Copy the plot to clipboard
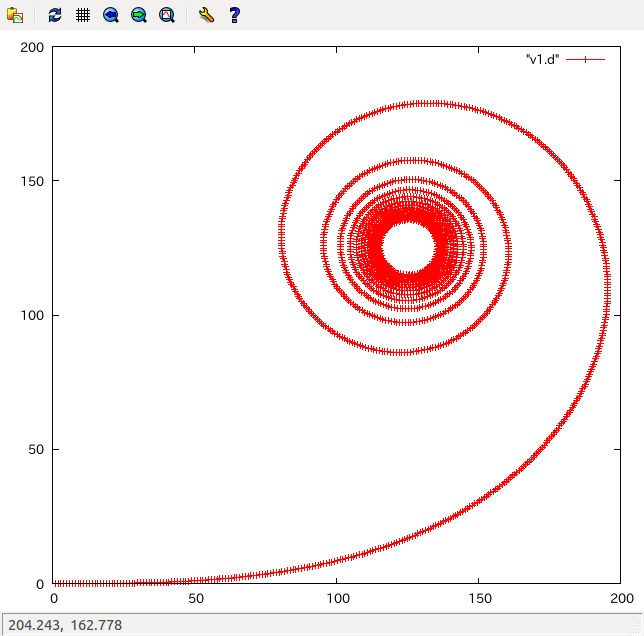 click(15, 15)
